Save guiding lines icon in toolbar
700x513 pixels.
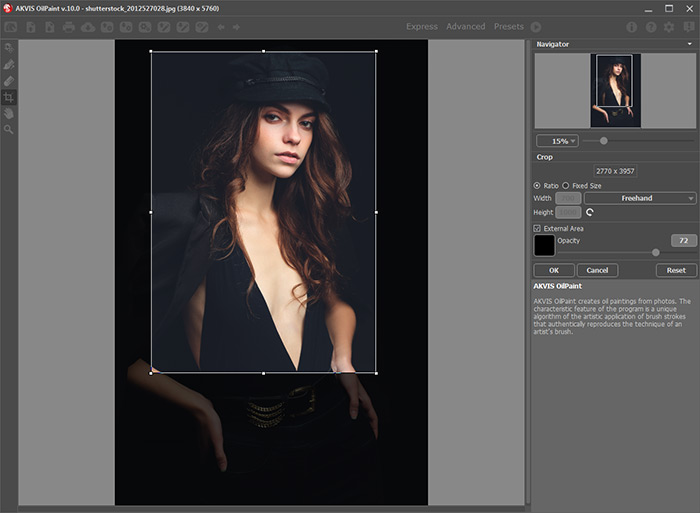tap(183, 27)
